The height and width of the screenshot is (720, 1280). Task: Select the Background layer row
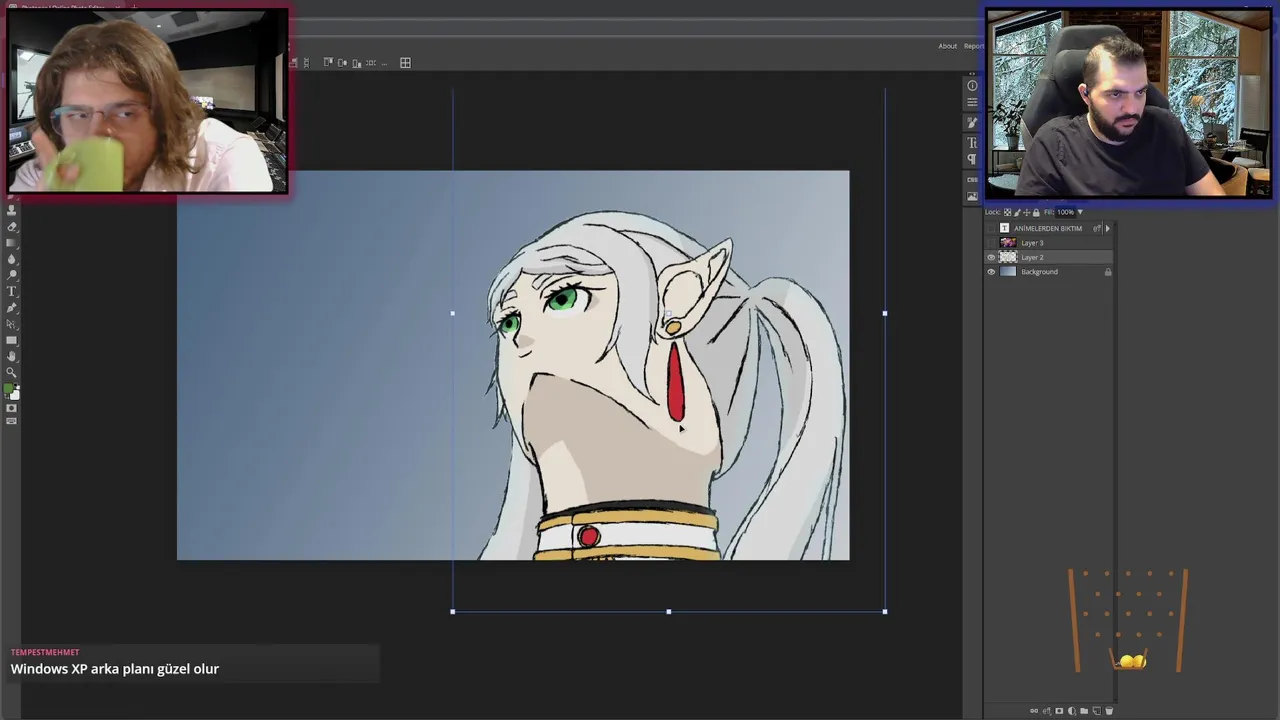click(x=1048, y=272)
